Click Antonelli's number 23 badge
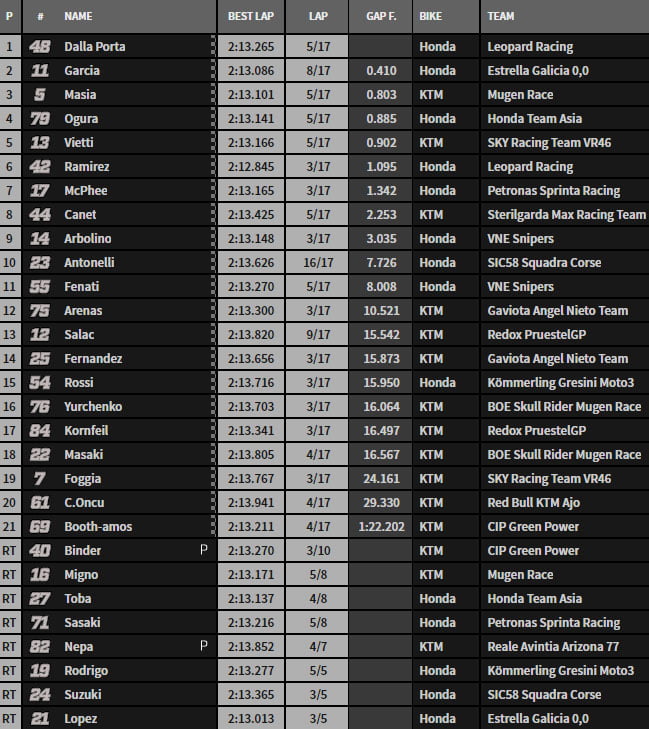Image resolution: width=649 pixels, height=729 pixels. [40, 263]
